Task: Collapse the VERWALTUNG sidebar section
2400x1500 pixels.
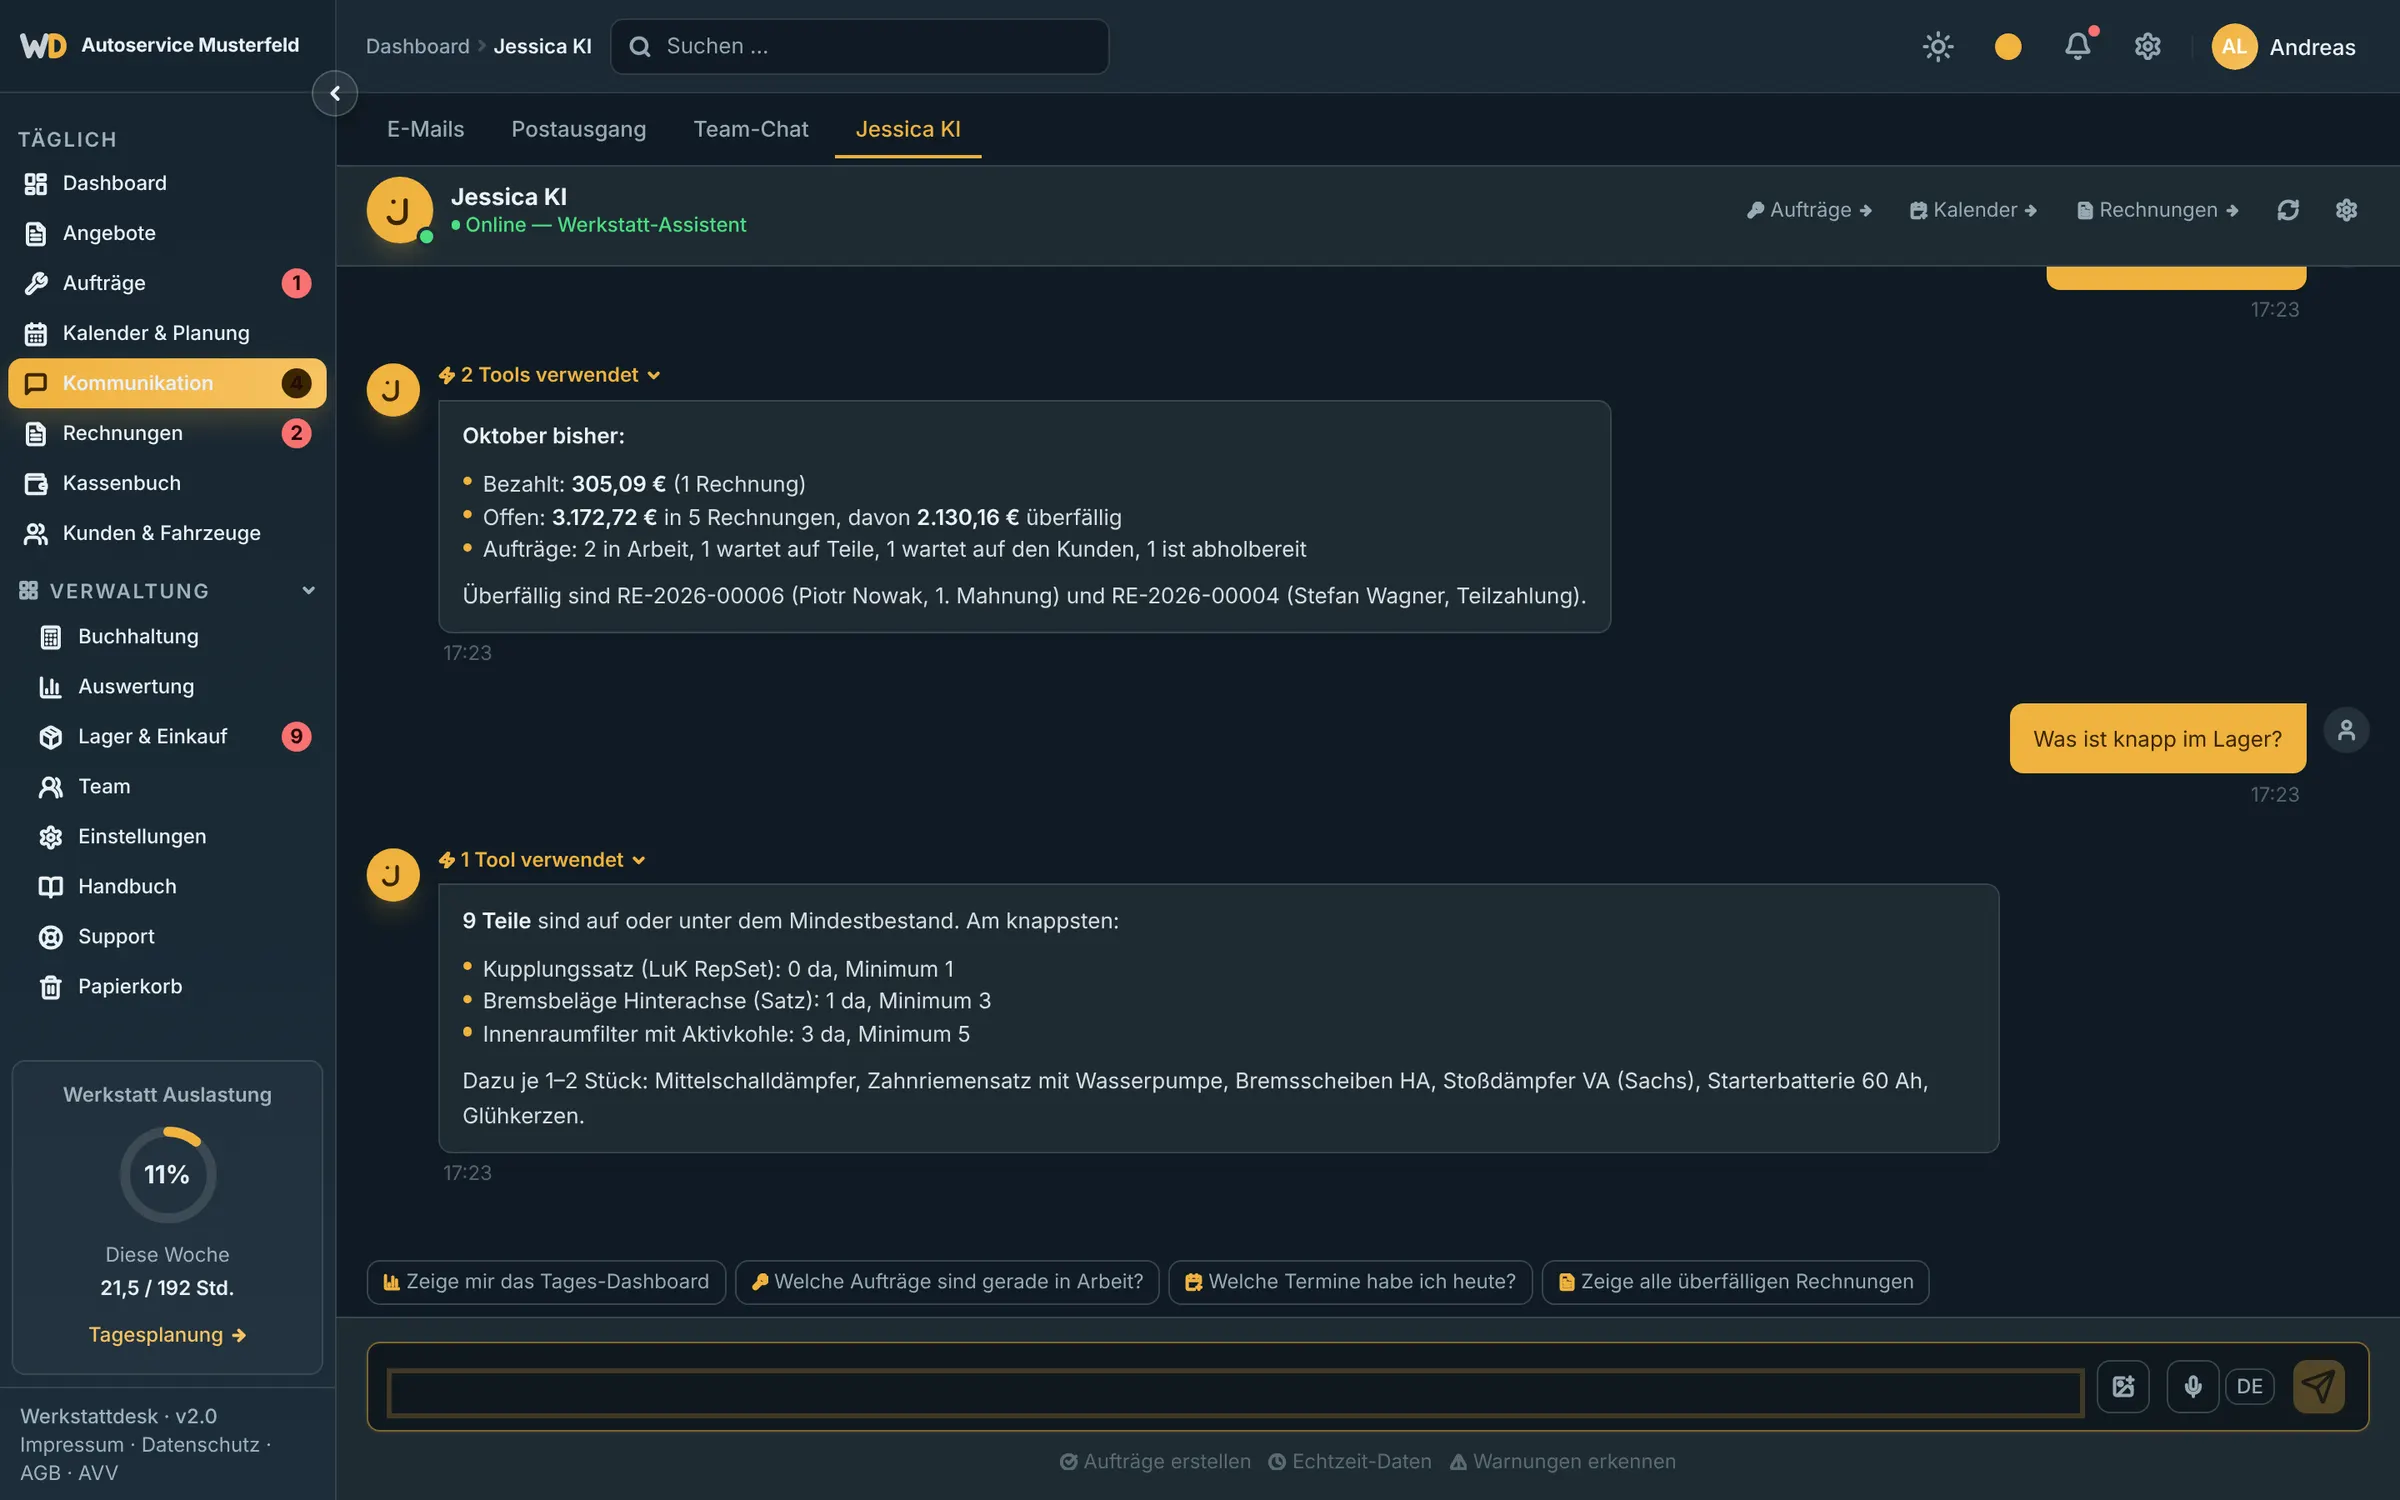Action: [167, 591]
